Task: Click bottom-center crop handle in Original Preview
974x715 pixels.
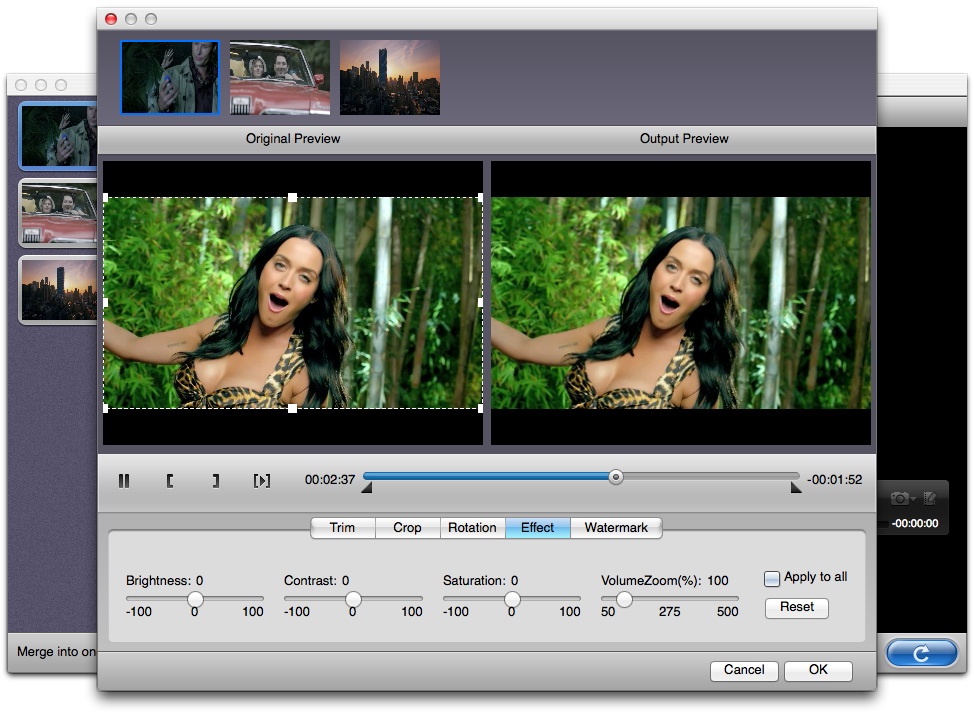Action: point(293,409)
